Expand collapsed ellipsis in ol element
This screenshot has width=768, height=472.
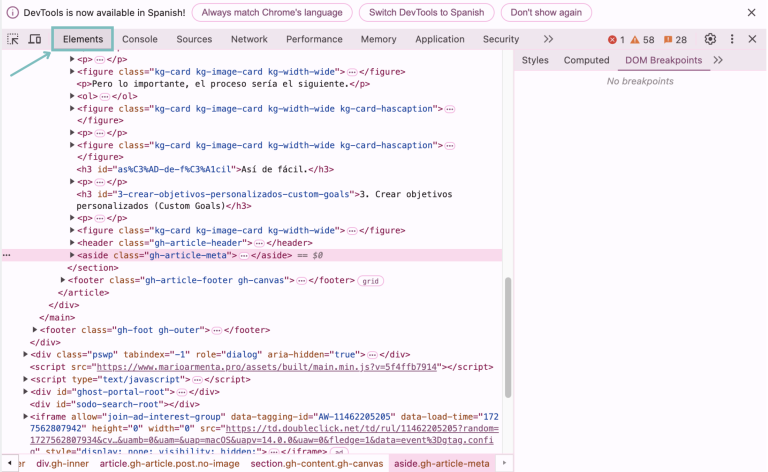(105, 96)
